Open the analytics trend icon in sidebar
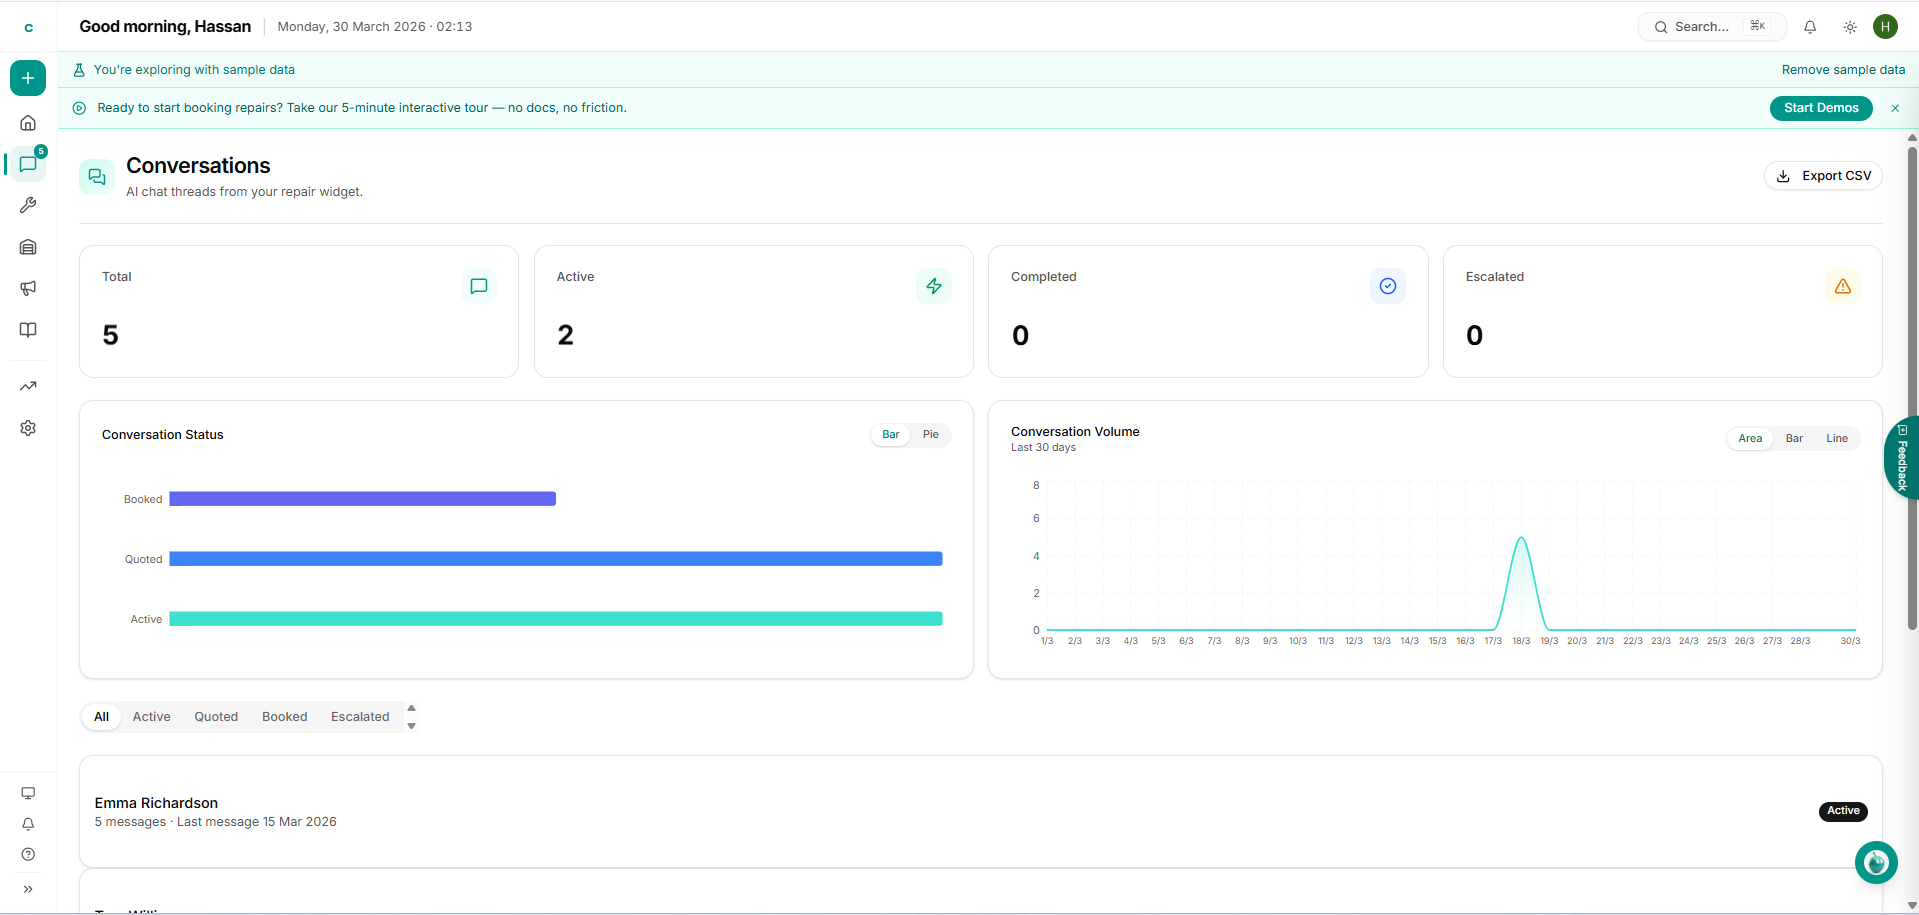The width and height of the screenshot is (1919, 915). point(28,386)
